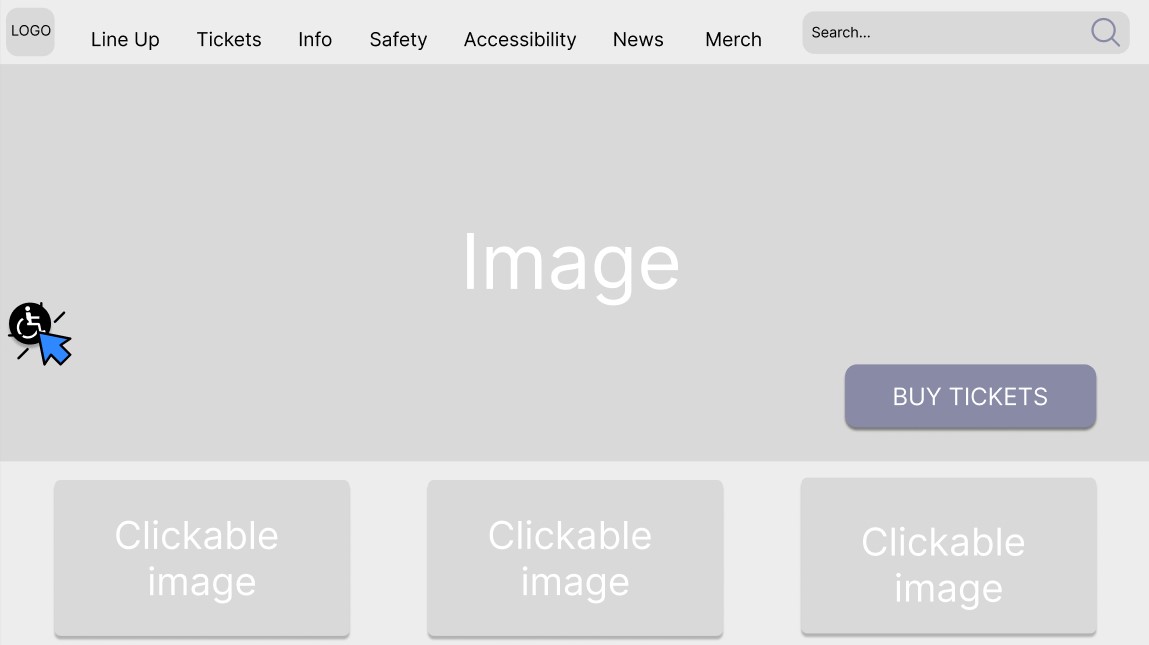
Task: Open the right Clickable image card
Action: click(x=948, y=556)
